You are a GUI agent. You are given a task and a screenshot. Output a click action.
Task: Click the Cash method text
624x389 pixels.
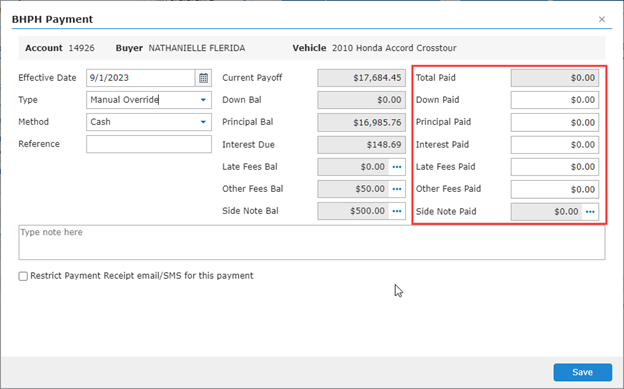point(100,122)
